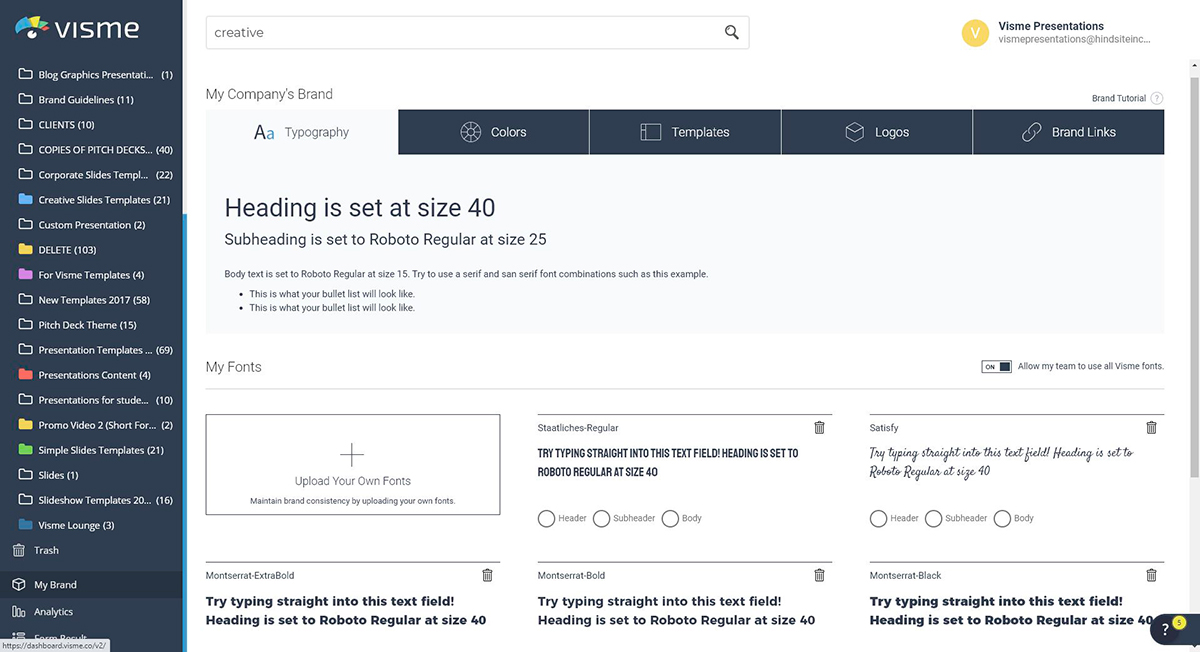This screenshot has width=1200, height=652.
Task: Open the Brand Tutorial link
Action: [1118, 97]
